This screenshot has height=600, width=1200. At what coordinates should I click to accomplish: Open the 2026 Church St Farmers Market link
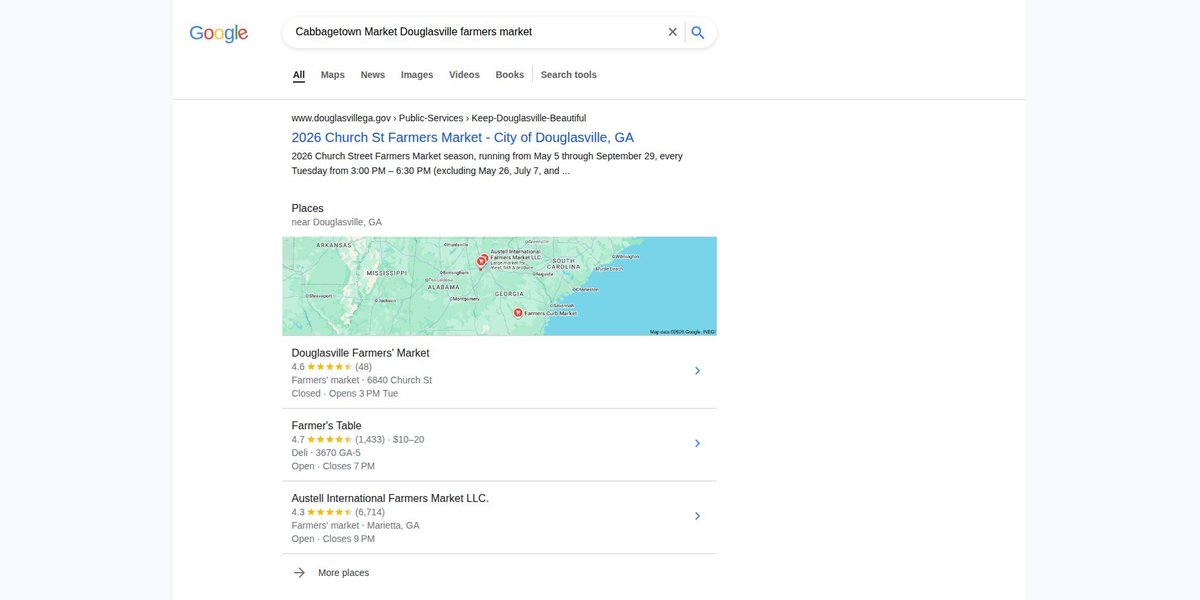463,138
